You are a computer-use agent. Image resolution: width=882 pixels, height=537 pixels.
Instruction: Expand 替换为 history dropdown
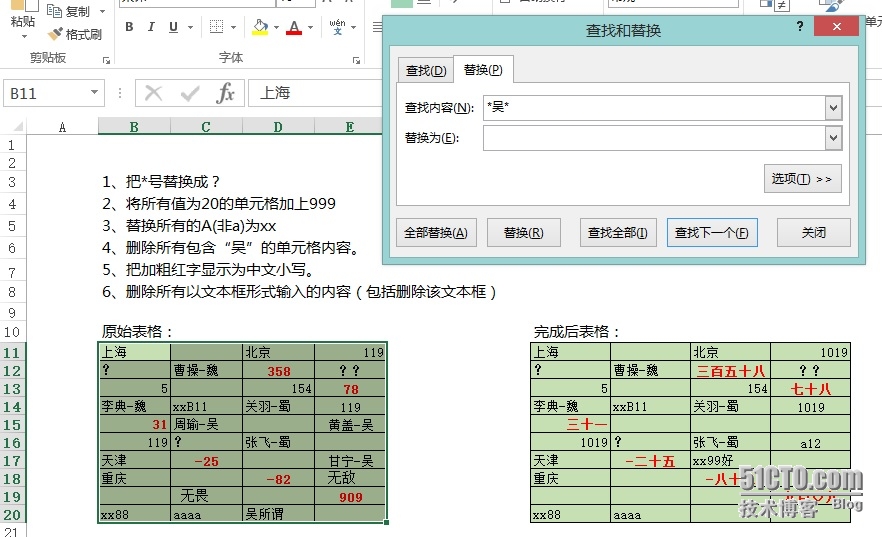834,138
